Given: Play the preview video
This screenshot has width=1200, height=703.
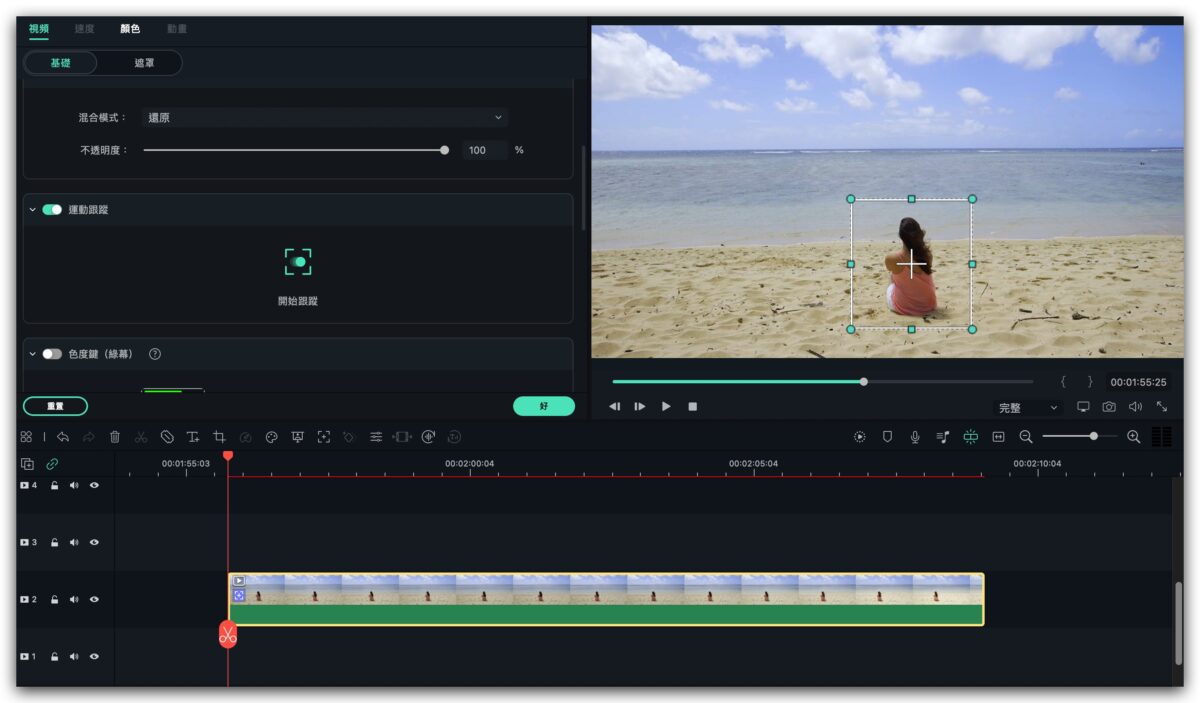Looking at the screenshot, I should pyautogui.click(x=666, y=407).
